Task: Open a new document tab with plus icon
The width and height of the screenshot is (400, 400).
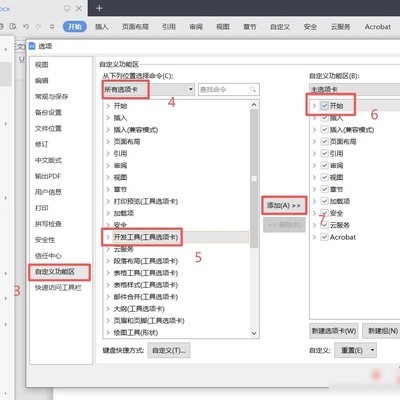Action: 99,8
